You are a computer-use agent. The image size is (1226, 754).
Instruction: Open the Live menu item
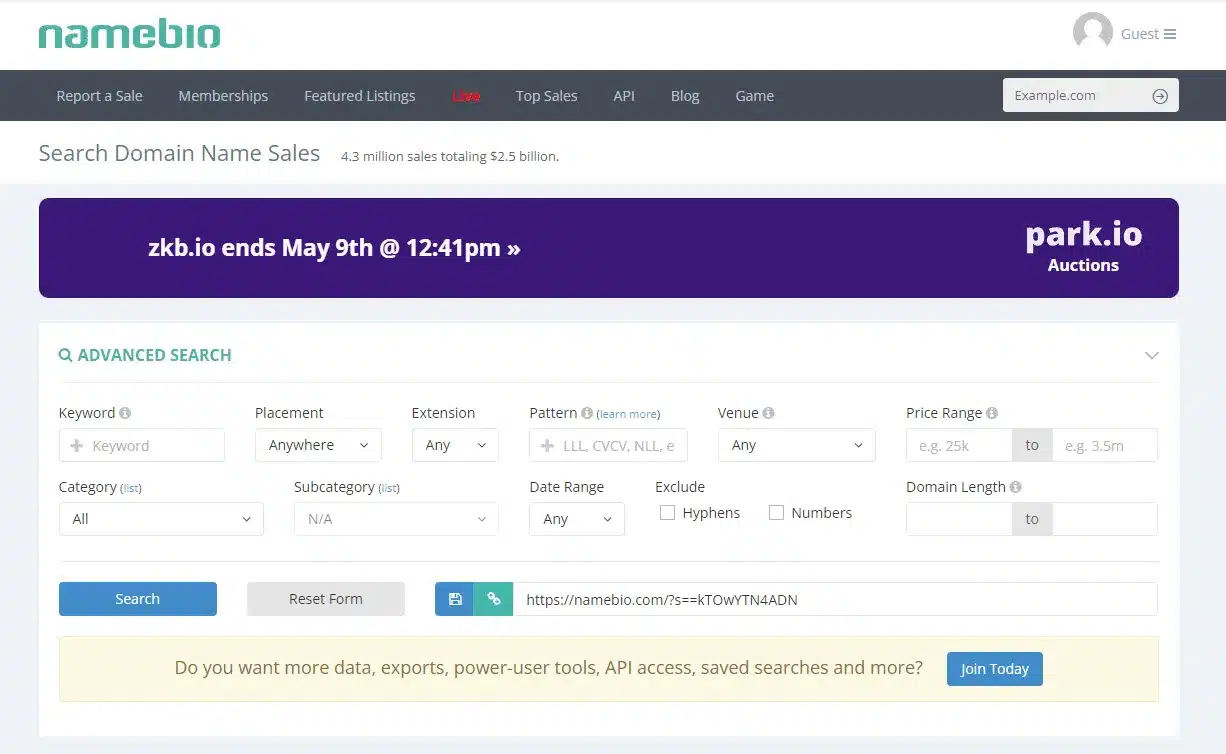point(466,96)
